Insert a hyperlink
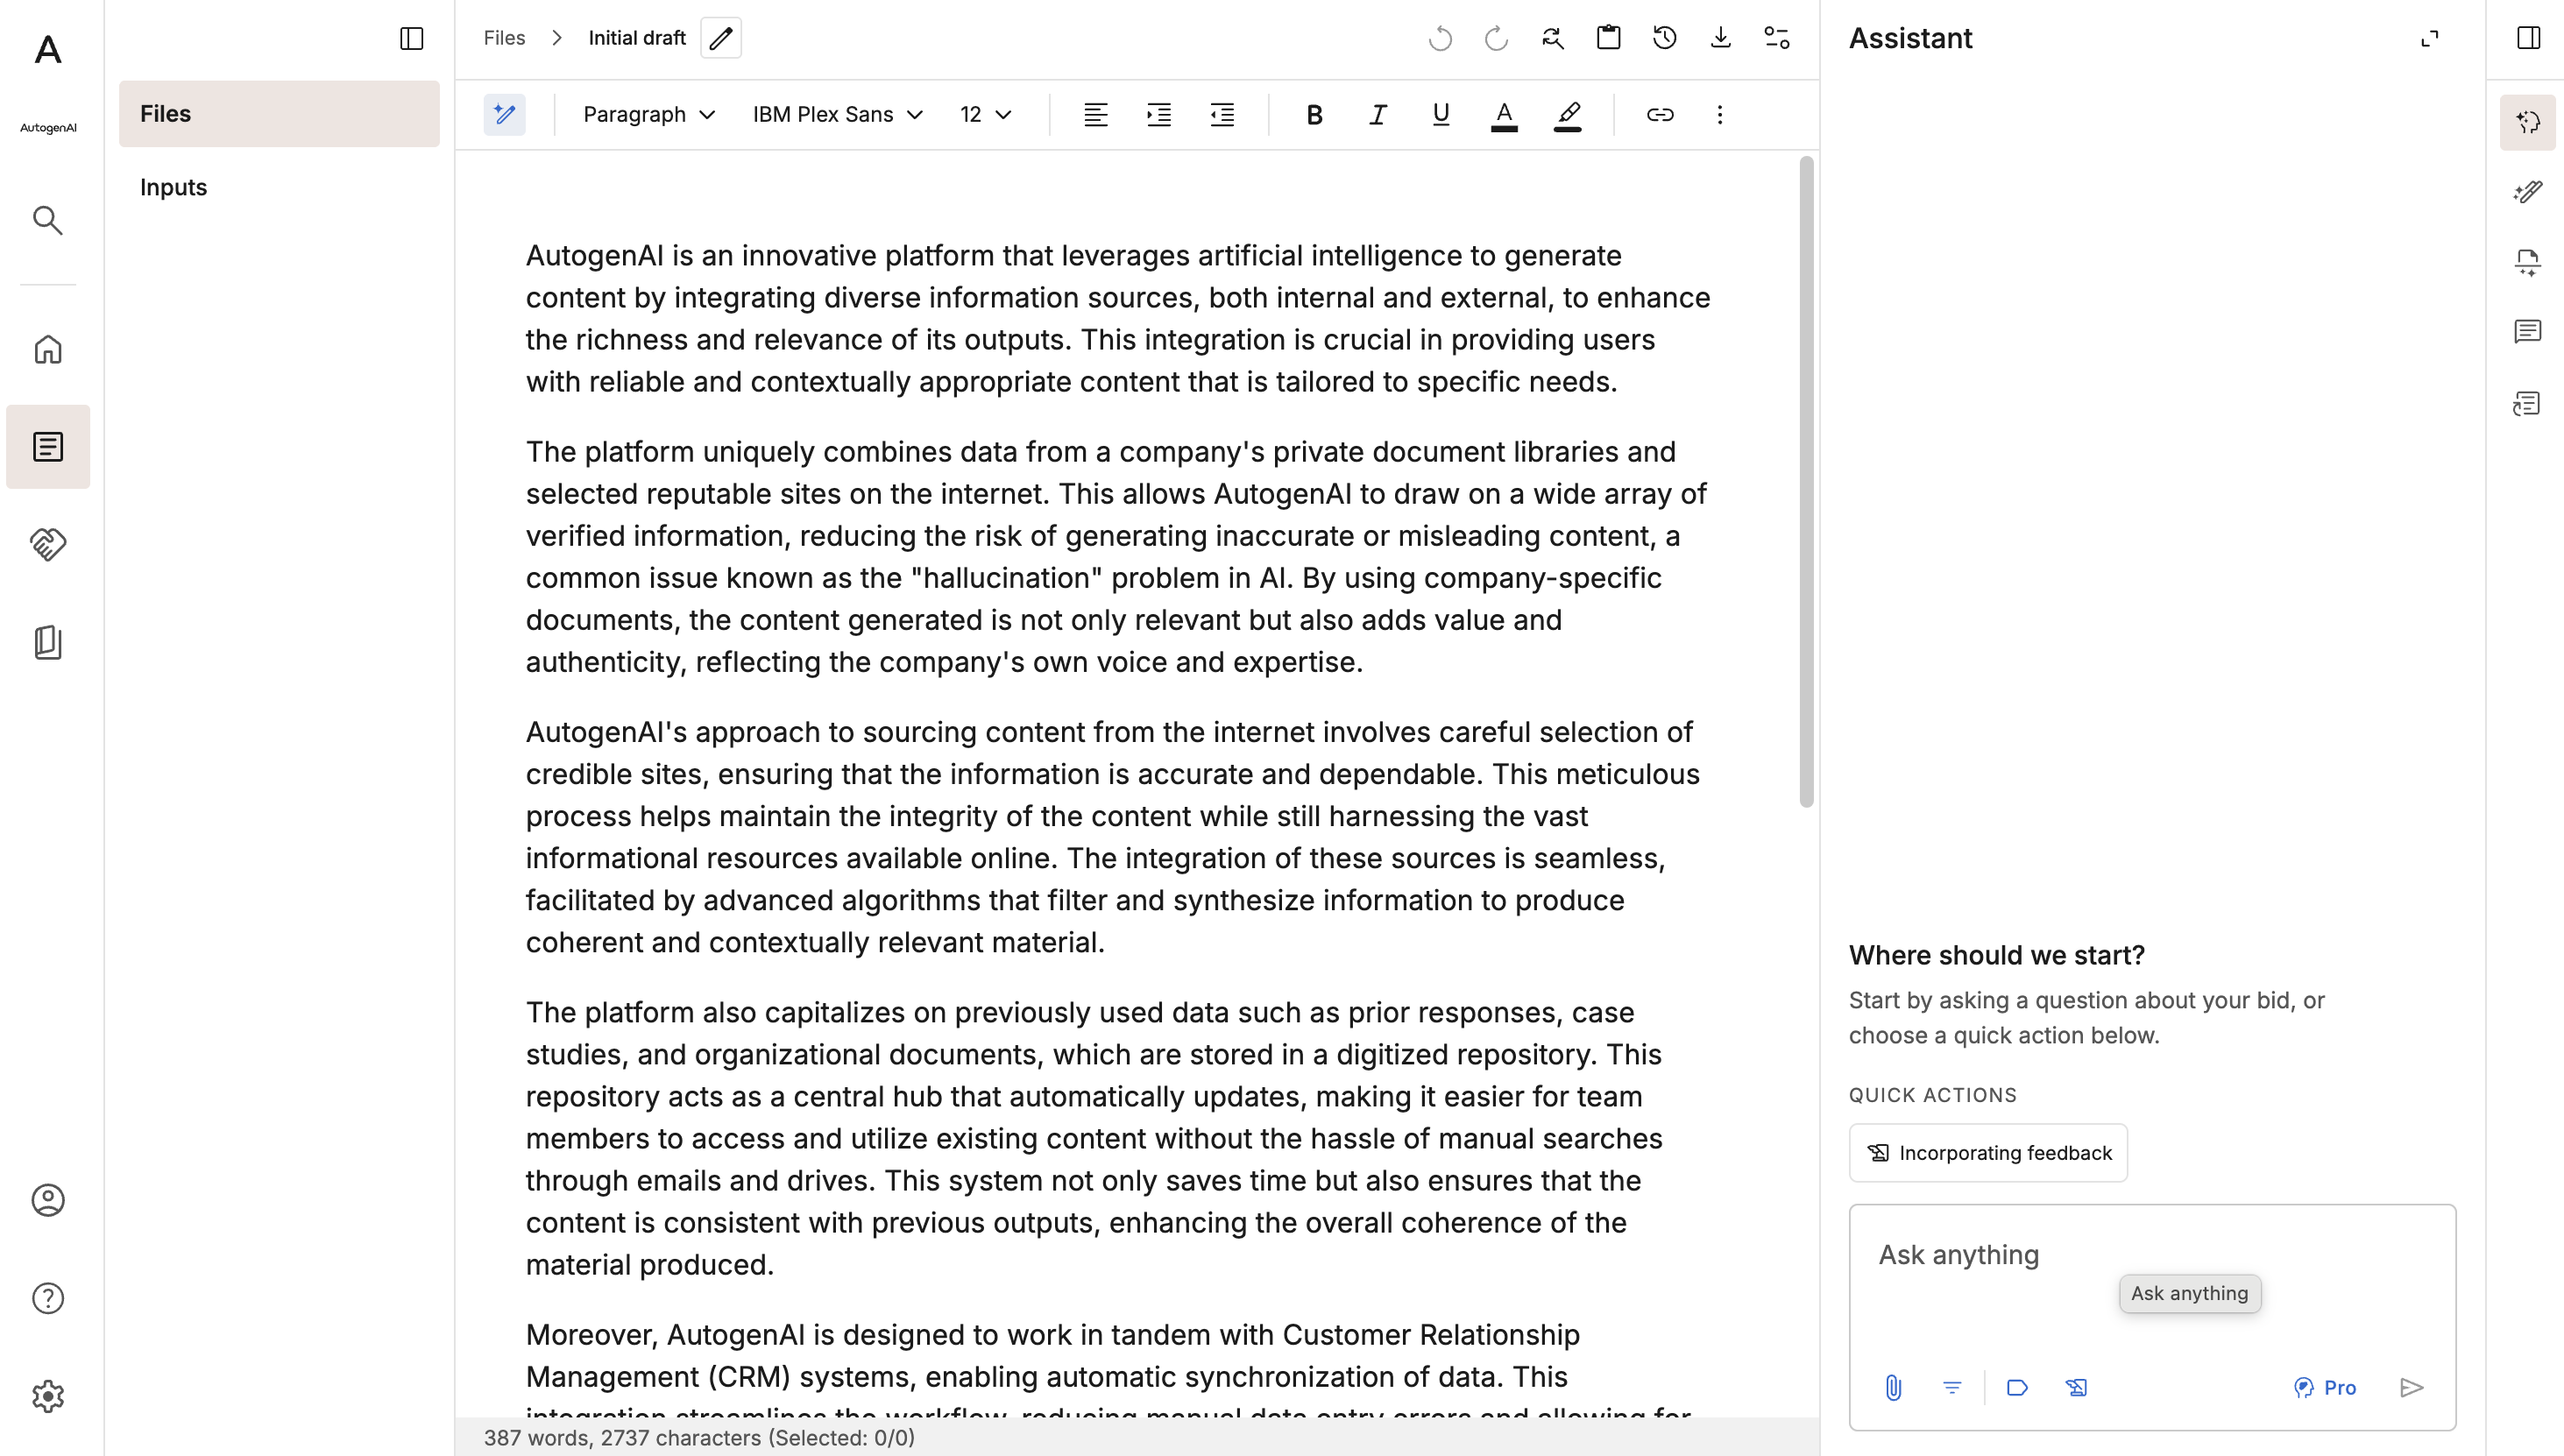The image size is (2564, 1456). [x=1660, y=115]
